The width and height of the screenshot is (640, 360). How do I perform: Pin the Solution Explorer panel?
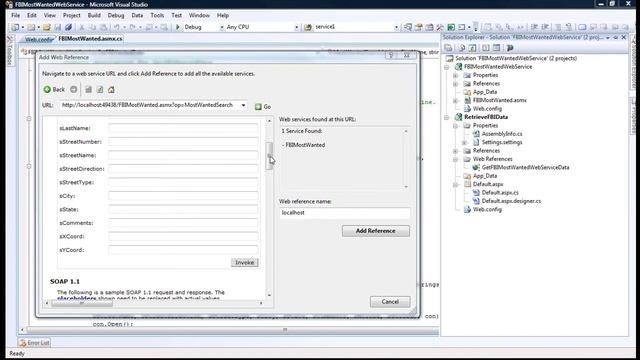pos(616,37)
